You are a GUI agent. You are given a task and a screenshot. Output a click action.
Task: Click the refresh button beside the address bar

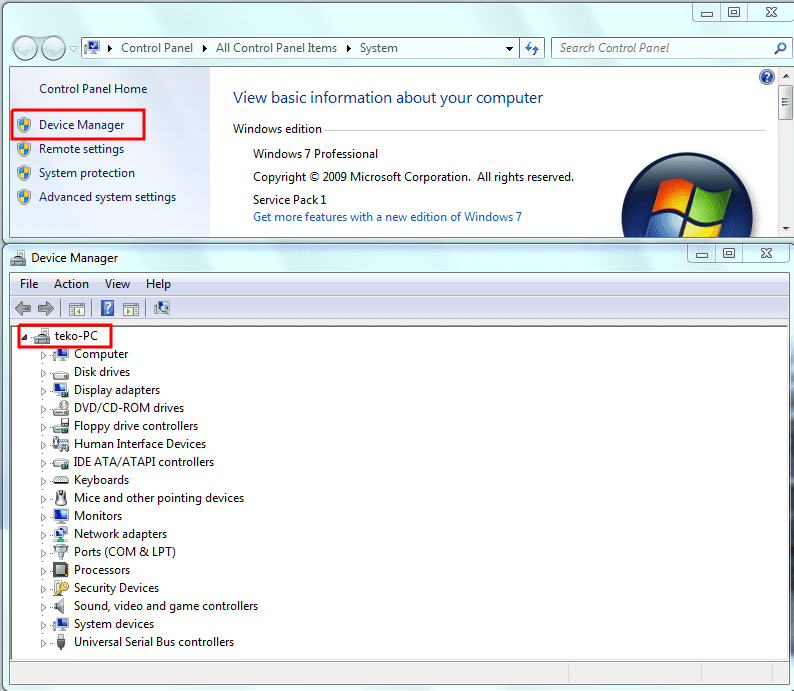pyautogui.click(x=532, y=48)
